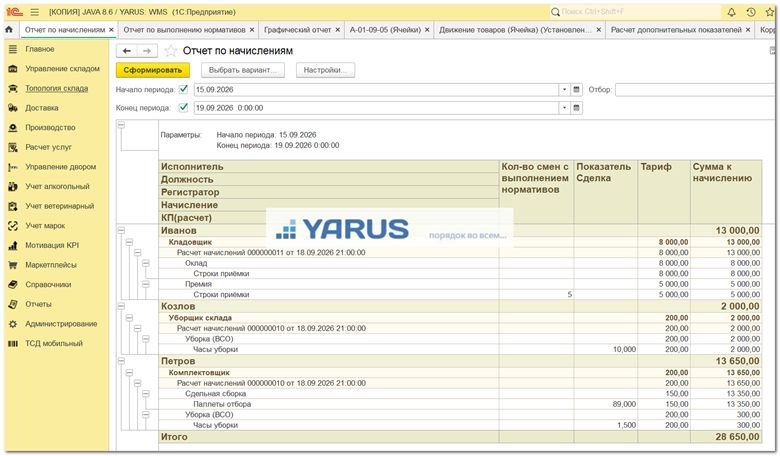Click the home page icon tab
Image resolution: width=780 pixels, height=456 pixels.
(9, 30)
